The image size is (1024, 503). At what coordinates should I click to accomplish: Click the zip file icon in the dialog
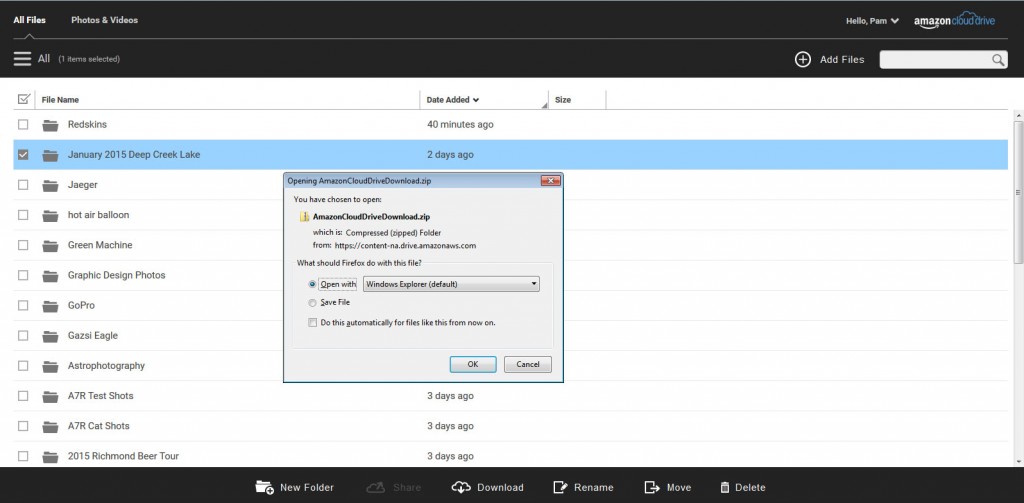tap(304, 217)
